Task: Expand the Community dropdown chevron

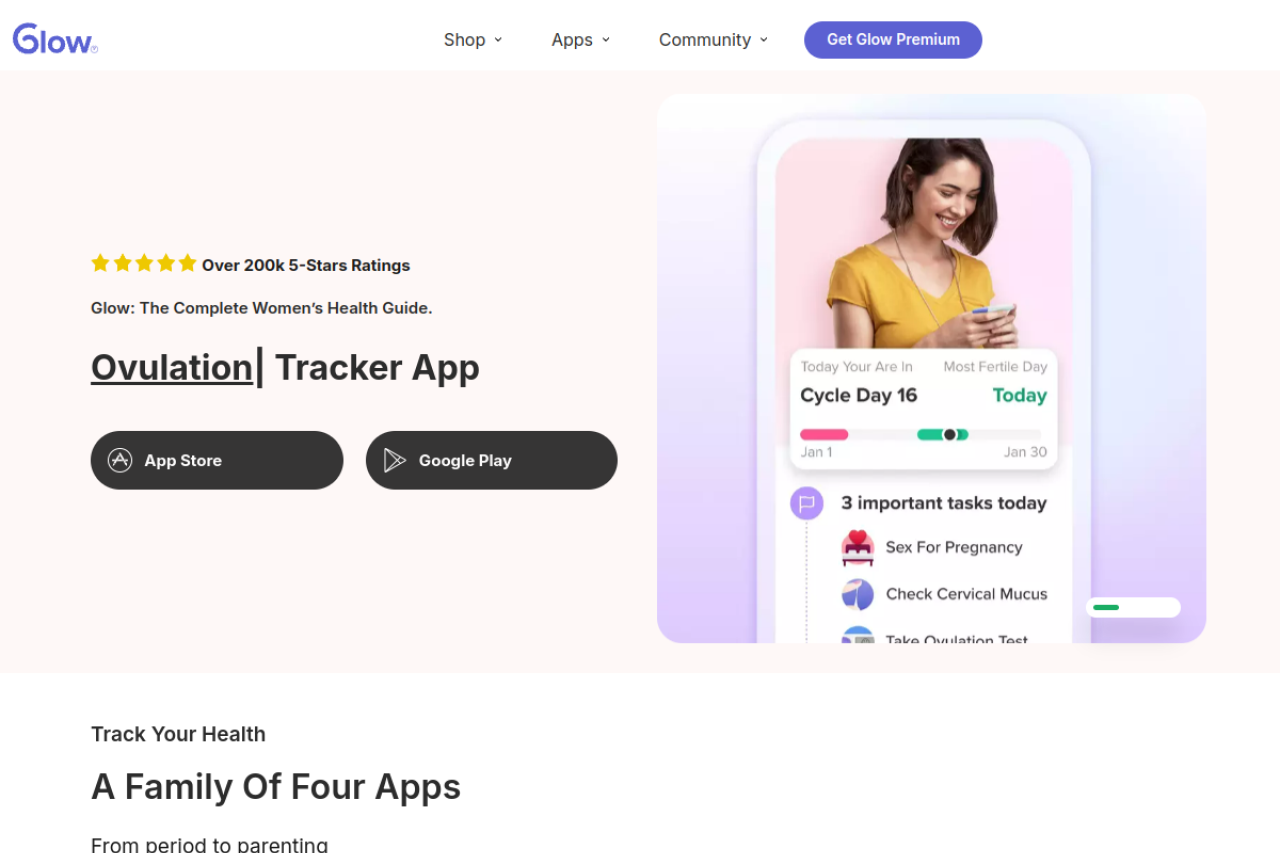Action: pos(764,40)
